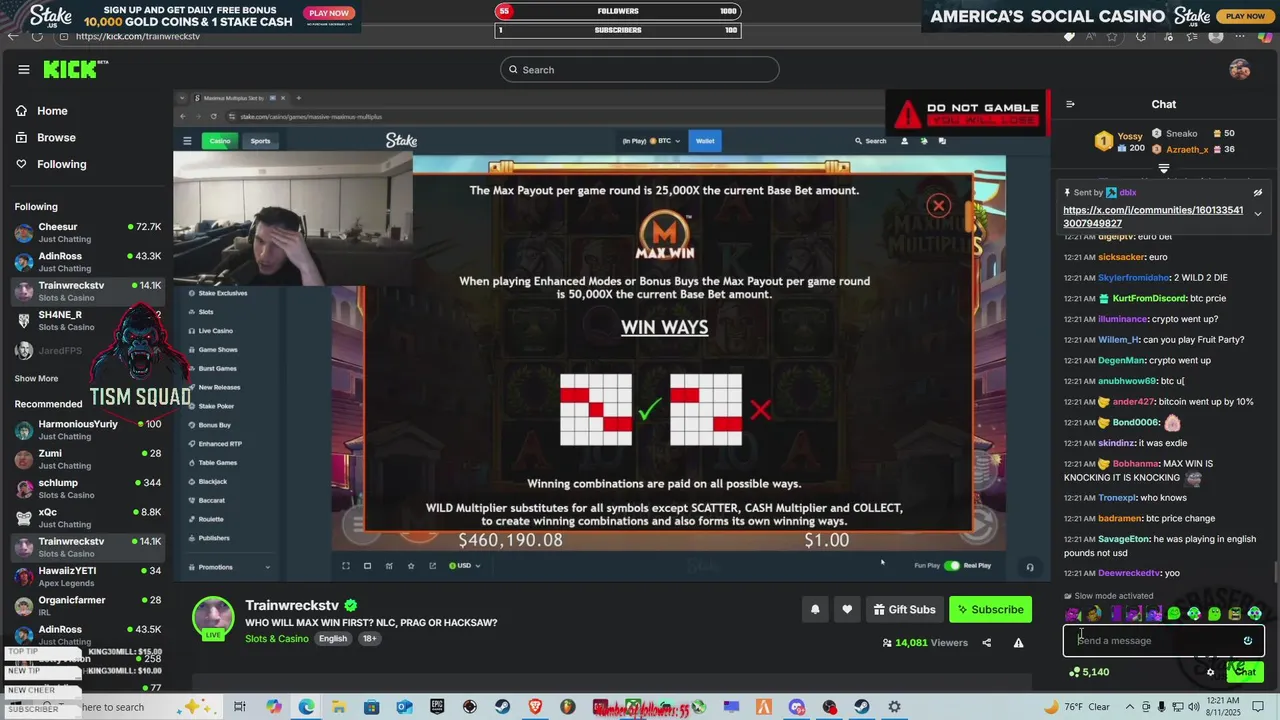Open the Kick hamburger menu
The height and width of the screenshot is (720, 1280).
coord(24,69)
